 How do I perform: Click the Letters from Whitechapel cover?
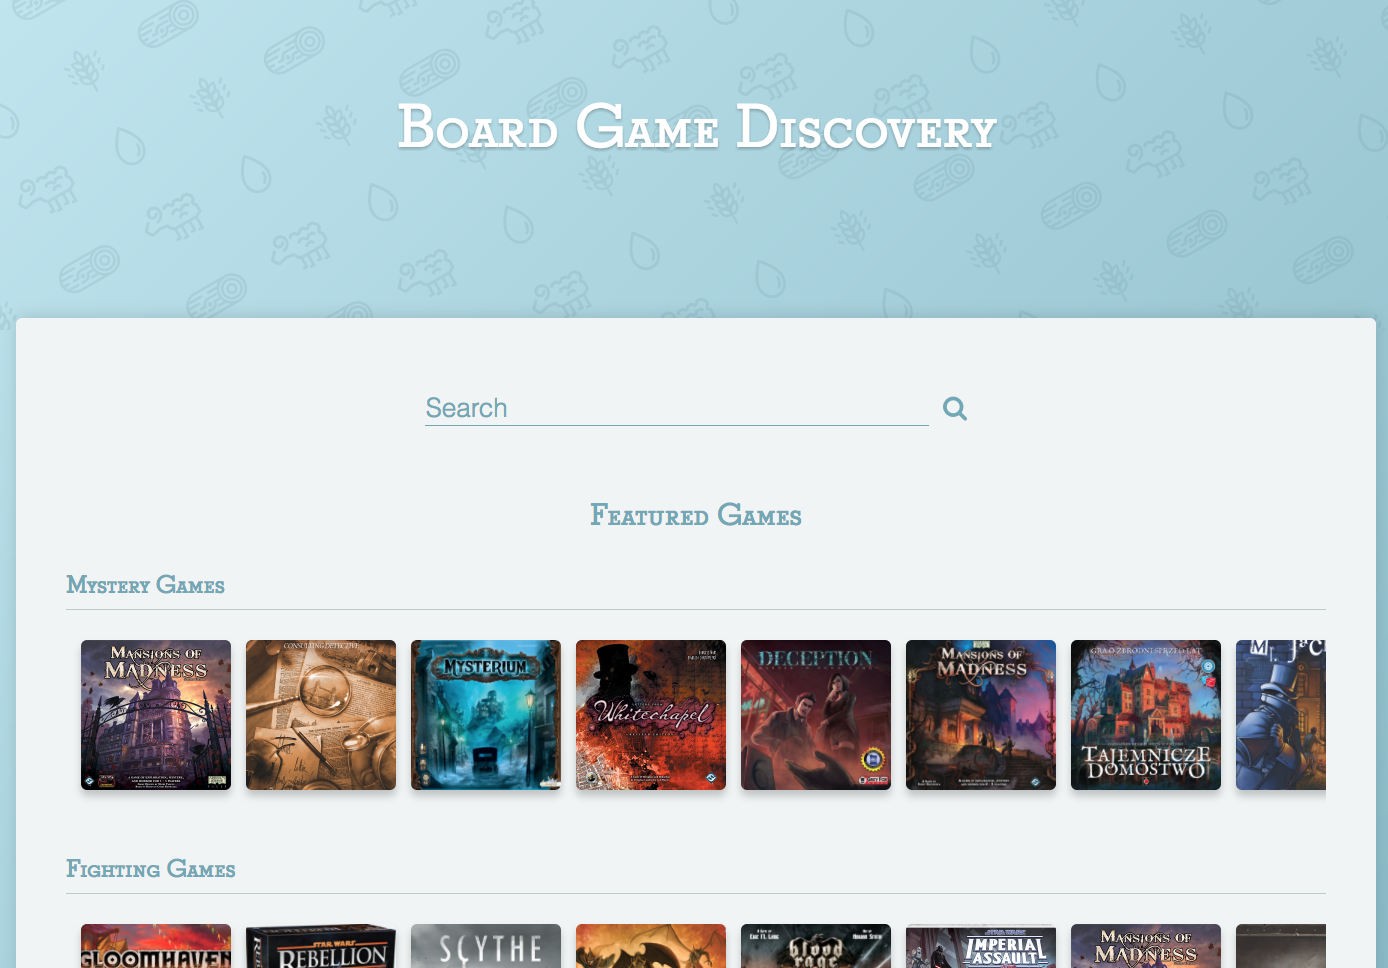click(650, 714)
